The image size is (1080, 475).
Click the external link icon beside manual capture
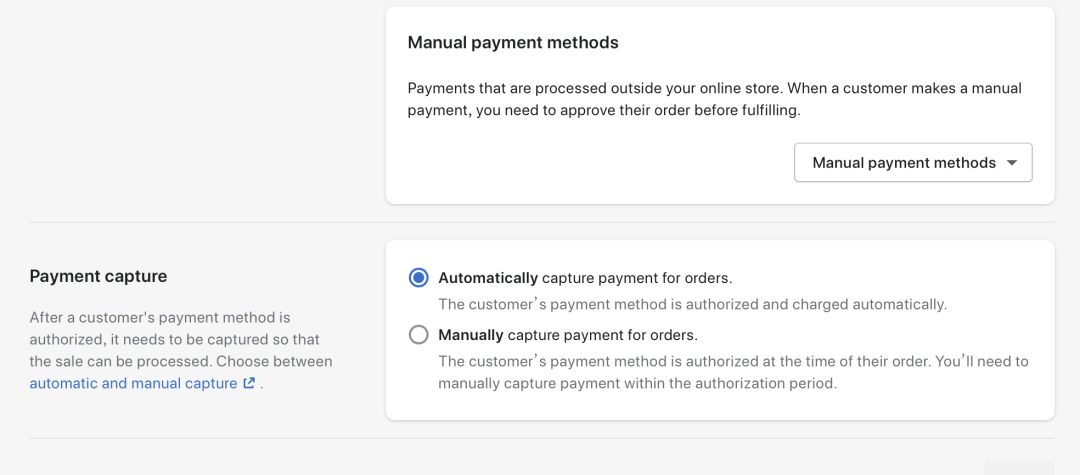pyautogui.click(x=249, y=383)
